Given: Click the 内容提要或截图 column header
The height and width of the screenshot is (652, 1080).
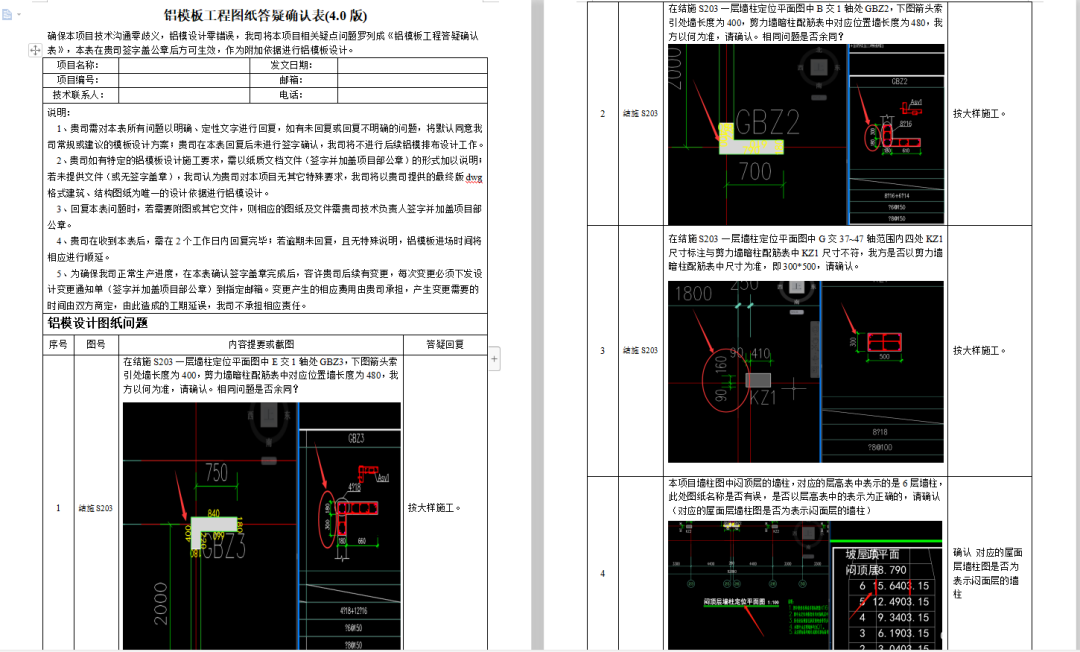Looking at the screenshot, I should [x=262, y=344].
